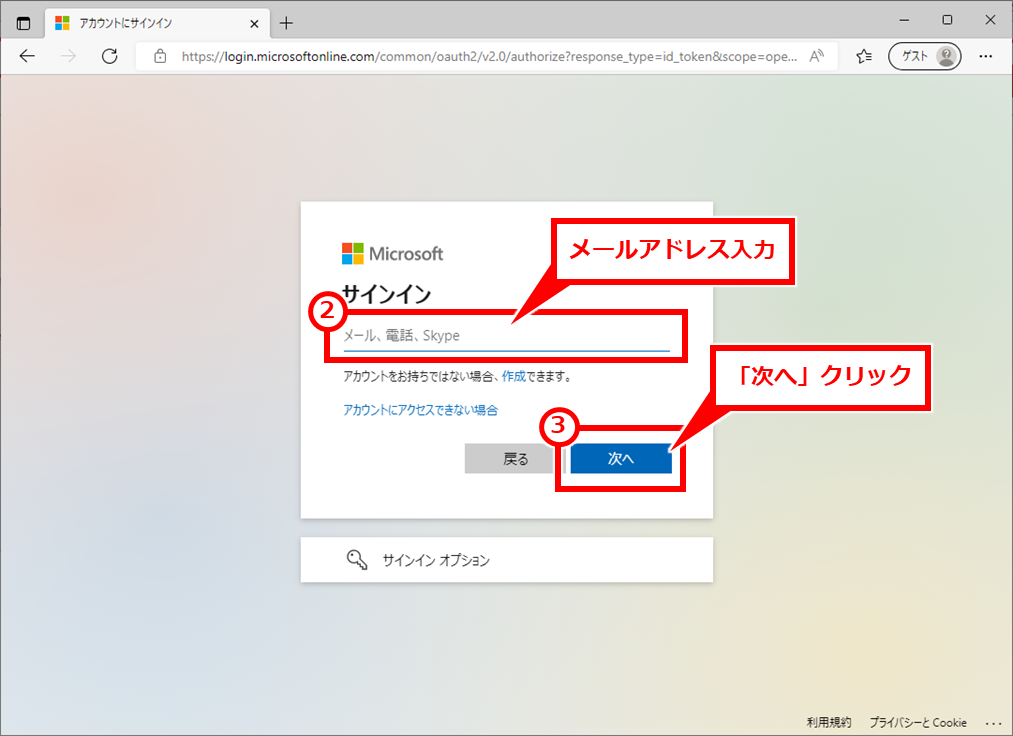
Task: Click the メール、電話、Skype input field
Action: [506, 336]
